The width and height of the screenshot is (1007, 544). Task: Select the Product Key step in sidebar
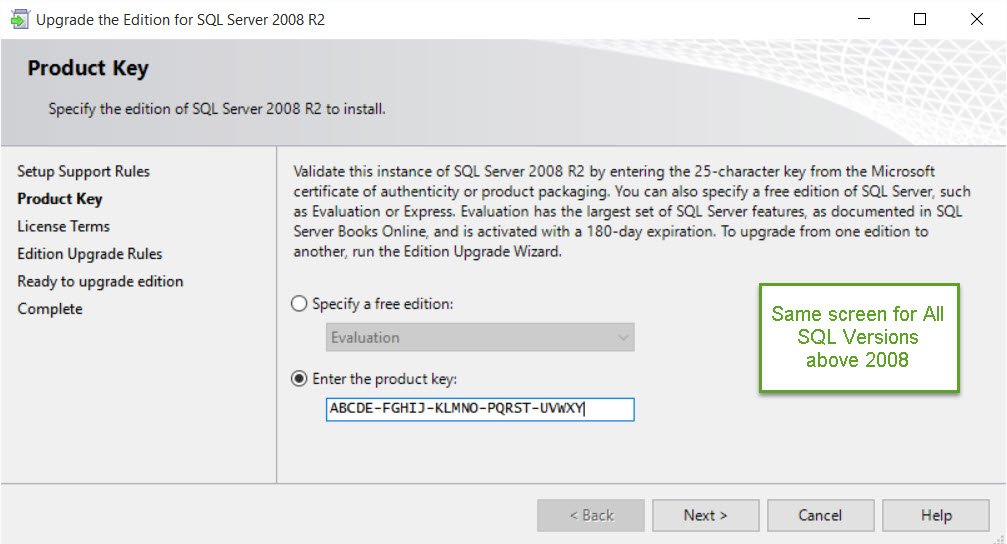[60, 199]
